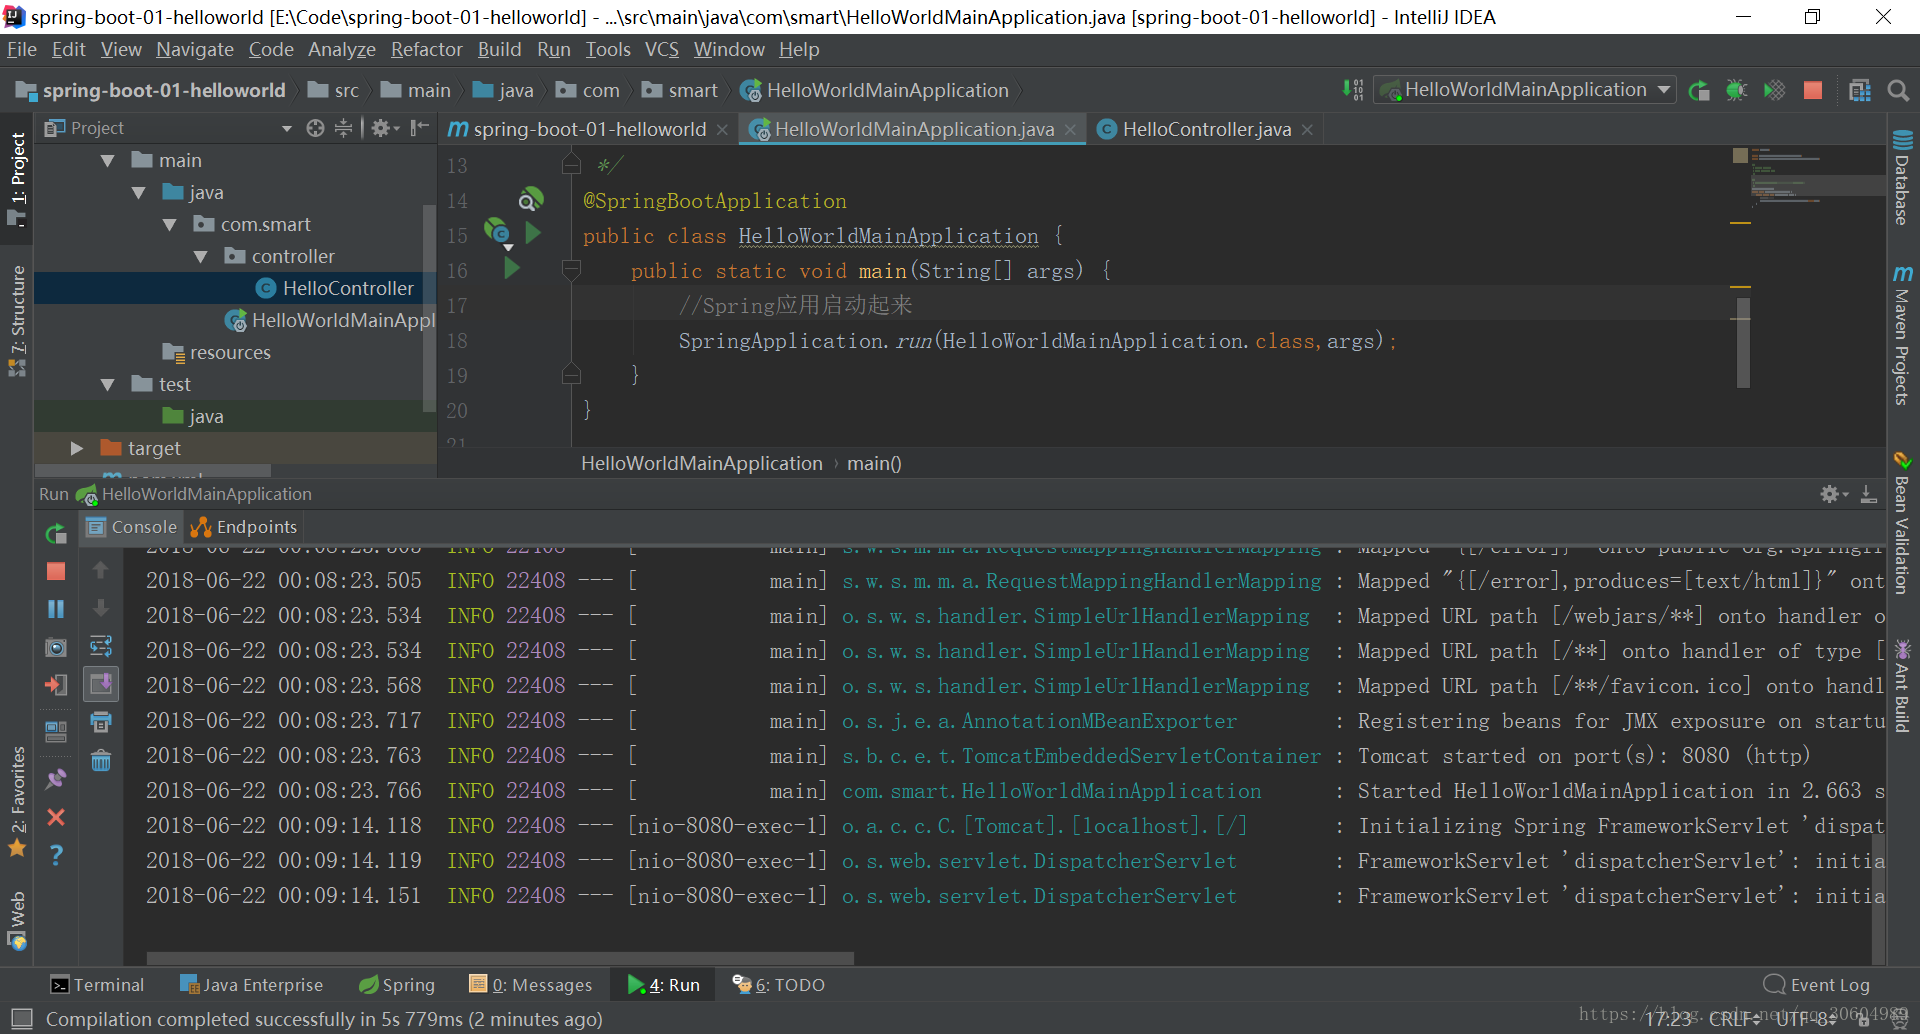Toggle Database tool window on right edge
The image size is (1920, 1034).
1902,177
